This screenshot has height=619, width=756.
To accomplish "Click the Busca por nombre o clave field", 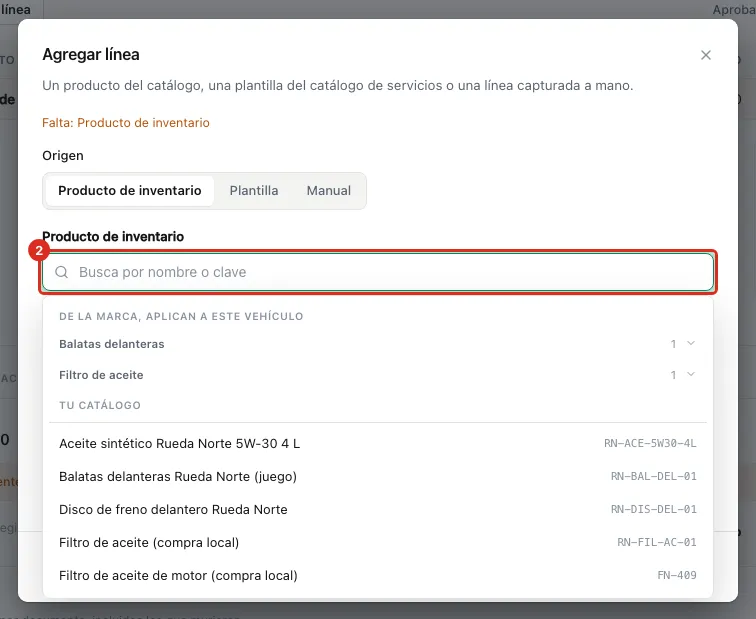I will [378, 272].
